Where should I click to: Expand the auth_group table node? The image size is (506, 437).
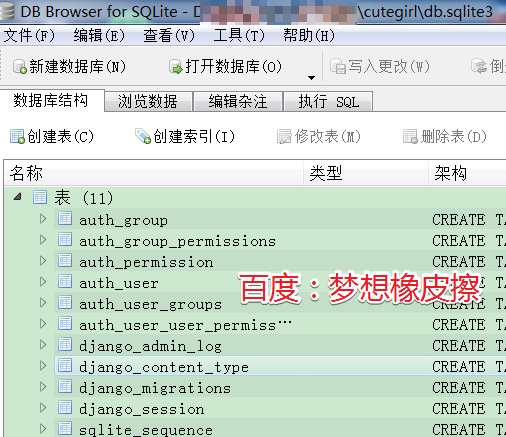point(43,219)
